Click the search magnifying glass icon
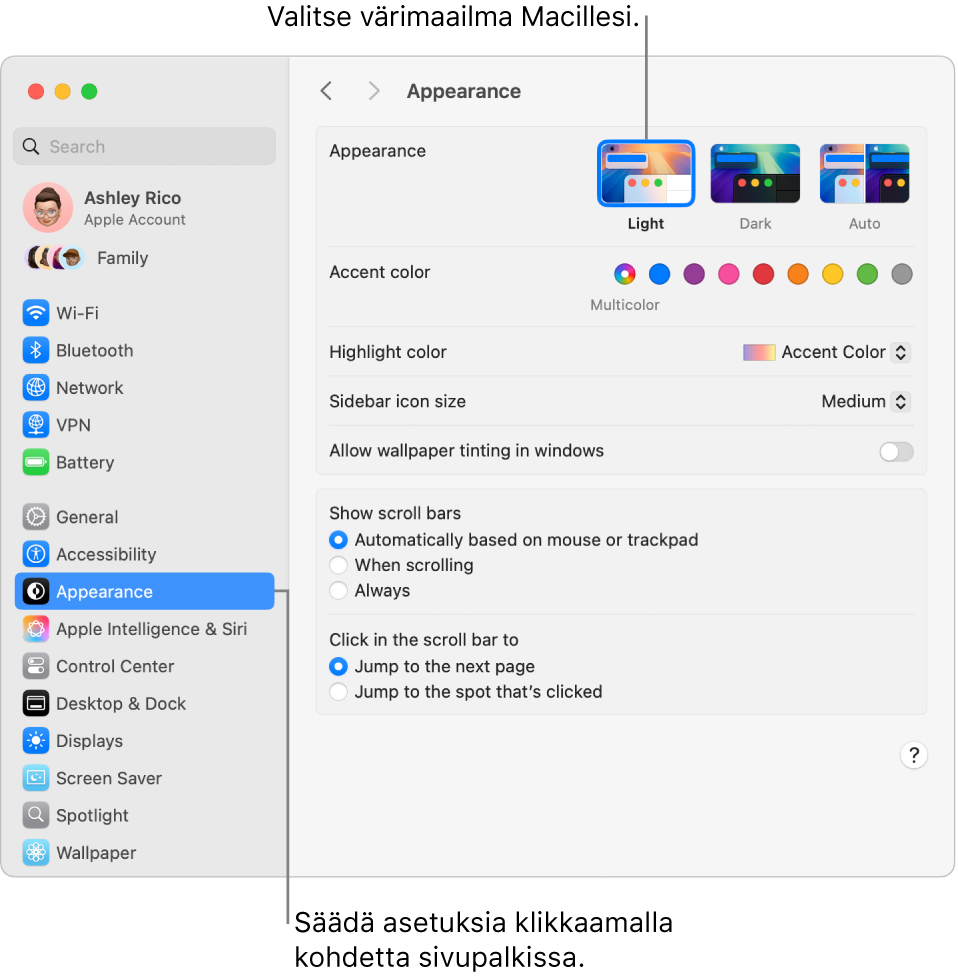This screenshot has height=979, width=958. click(31, 147)
